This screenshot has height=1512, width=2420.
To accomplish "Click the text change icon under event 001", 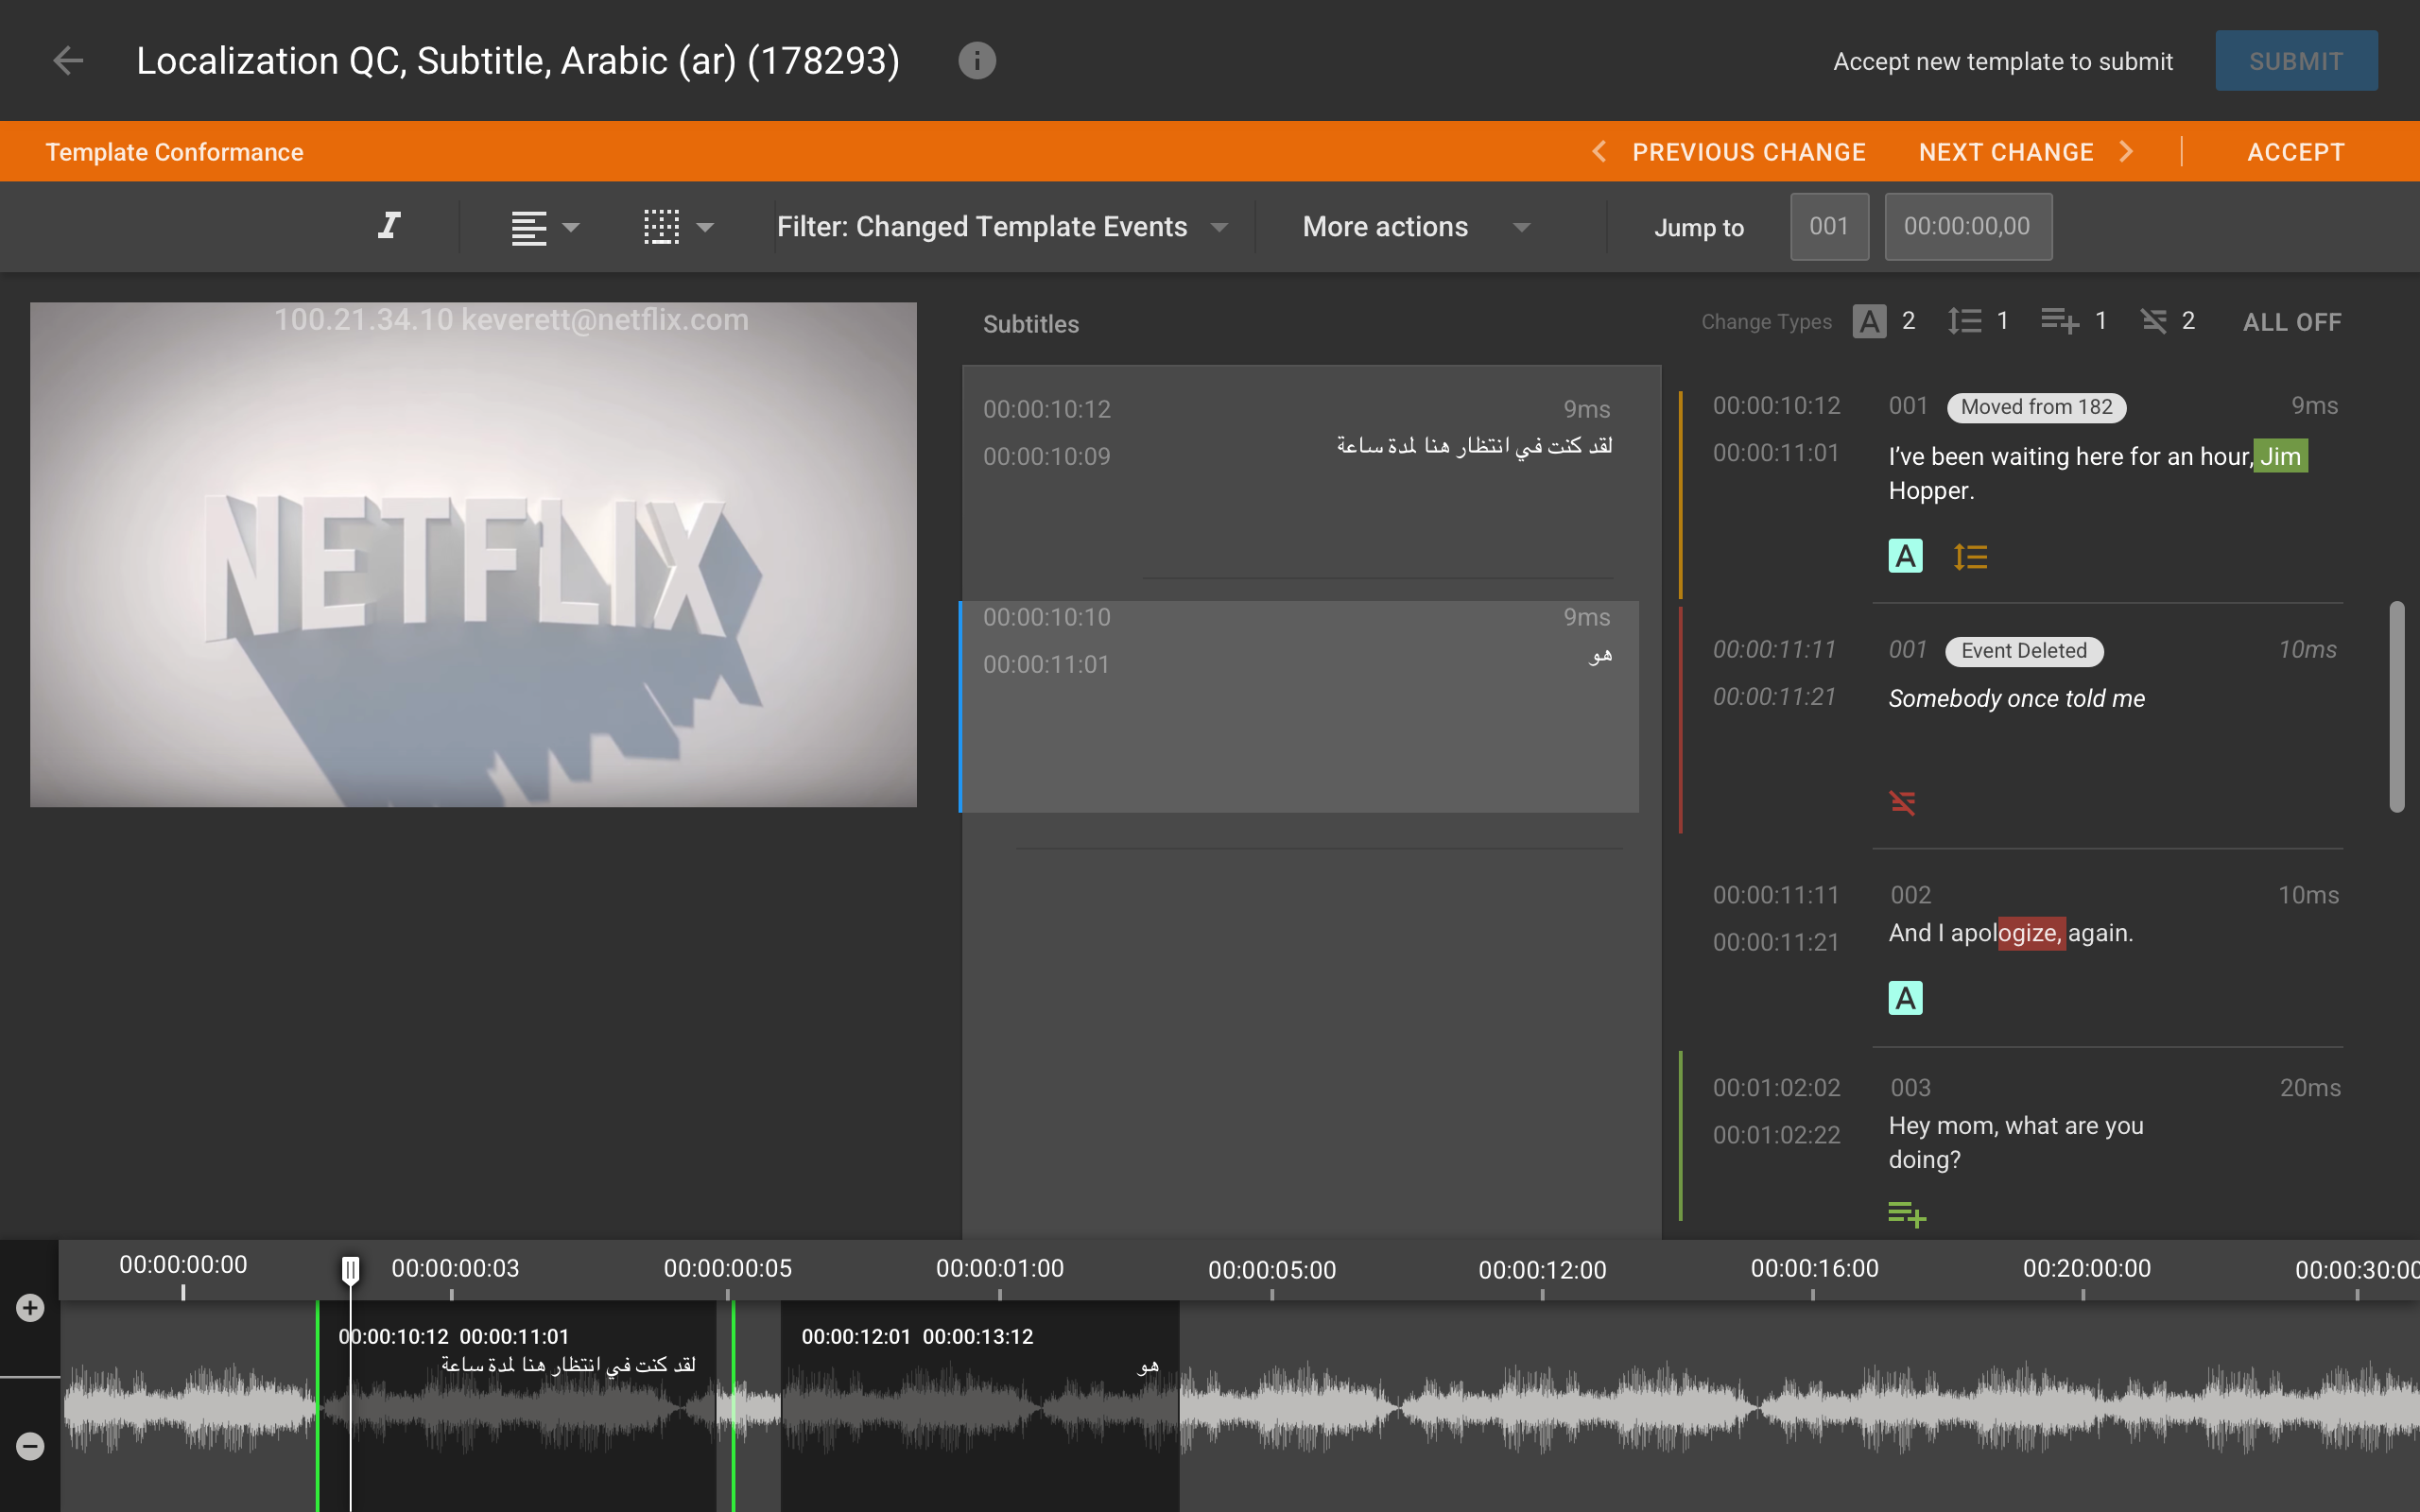I will click(x=1905, y=556).
